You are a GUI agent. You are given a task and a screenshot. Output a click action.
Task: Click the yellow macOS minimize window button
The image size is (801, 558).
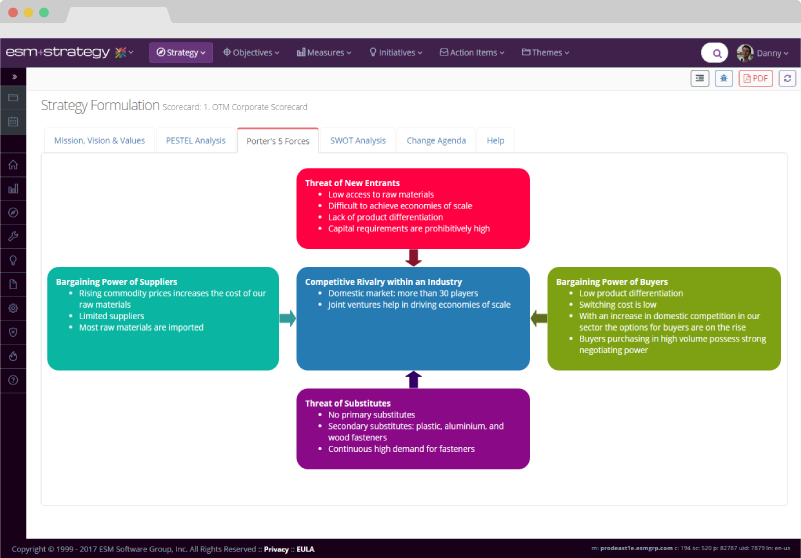click(29, 13)
